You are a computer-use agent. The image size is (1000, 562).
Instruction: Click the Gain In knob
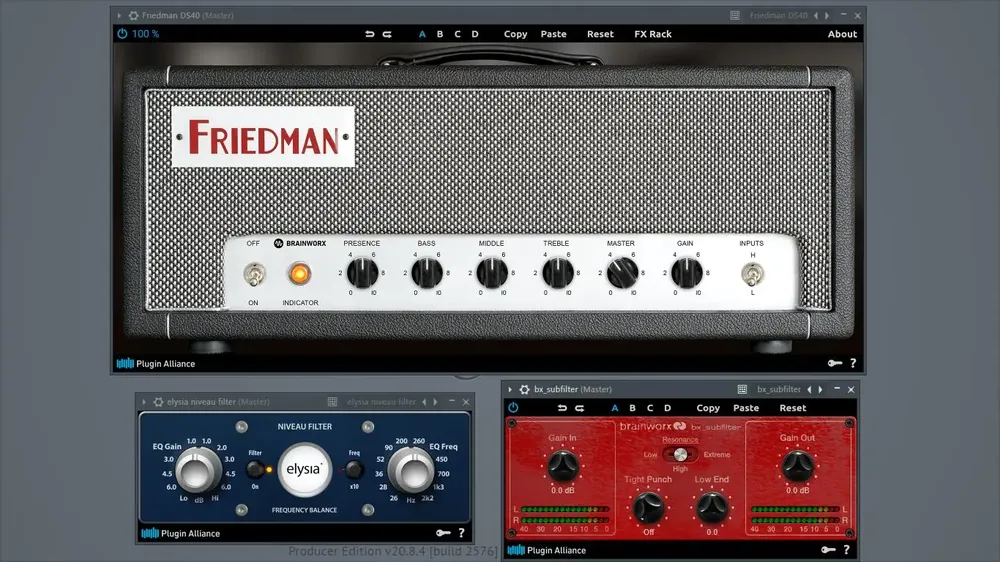(562, 465)
